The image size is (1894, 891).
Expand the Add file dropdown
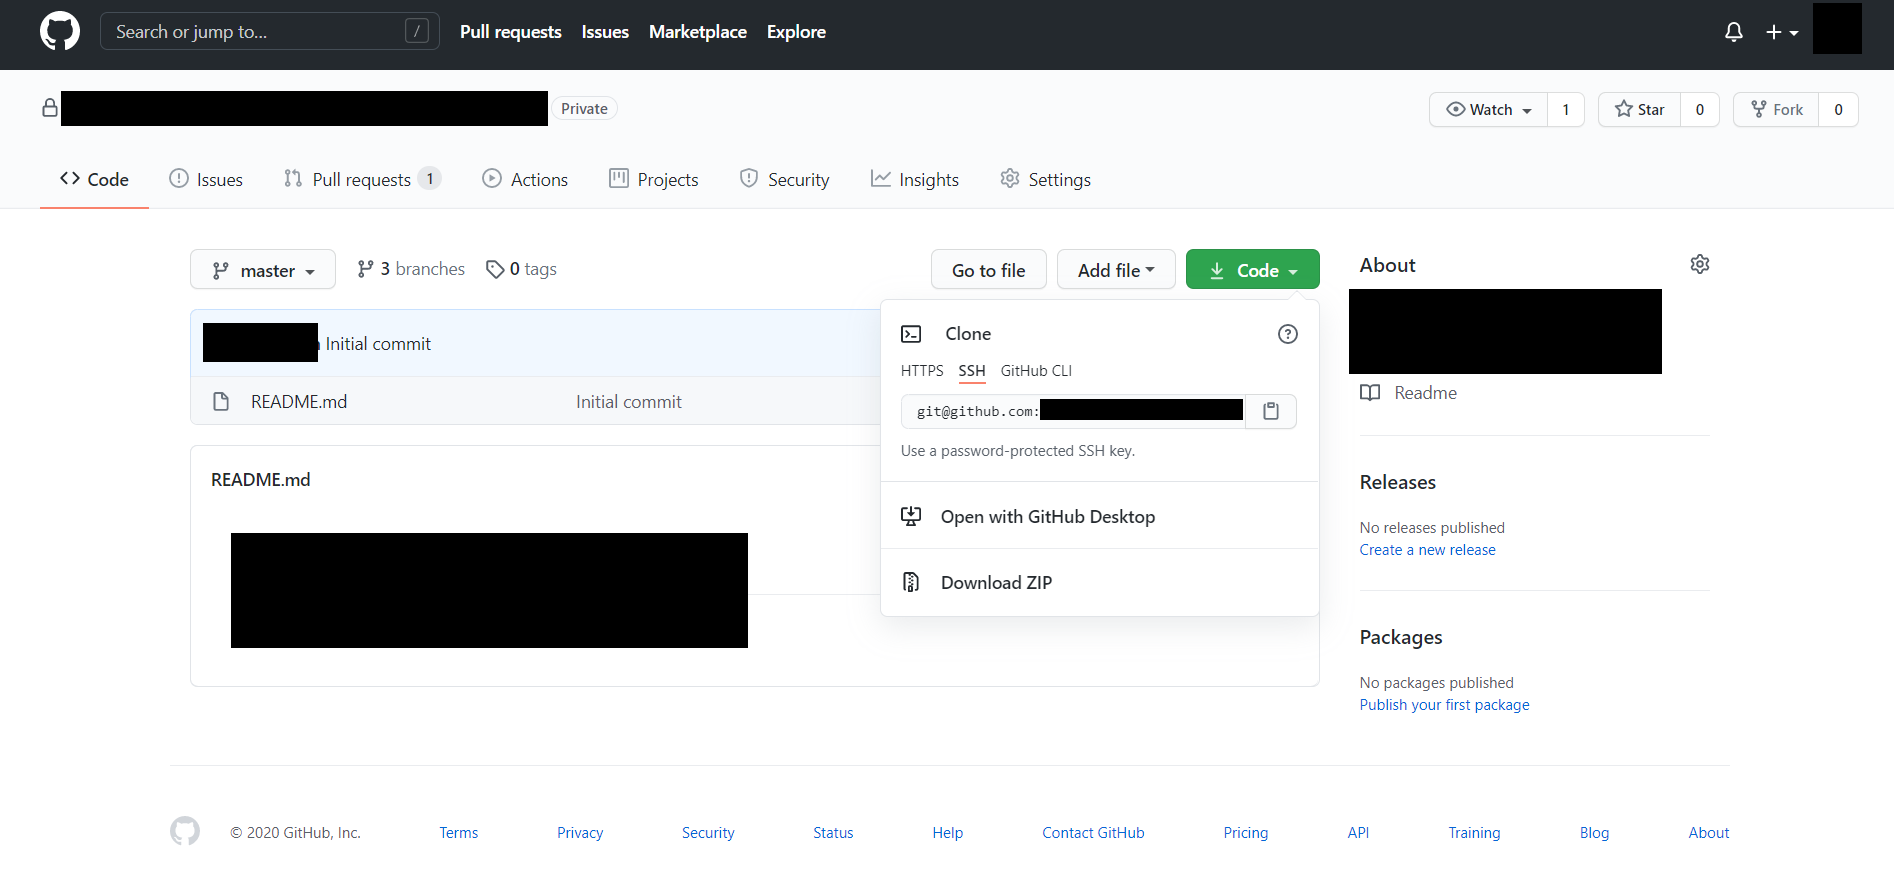coord(1116,270)
